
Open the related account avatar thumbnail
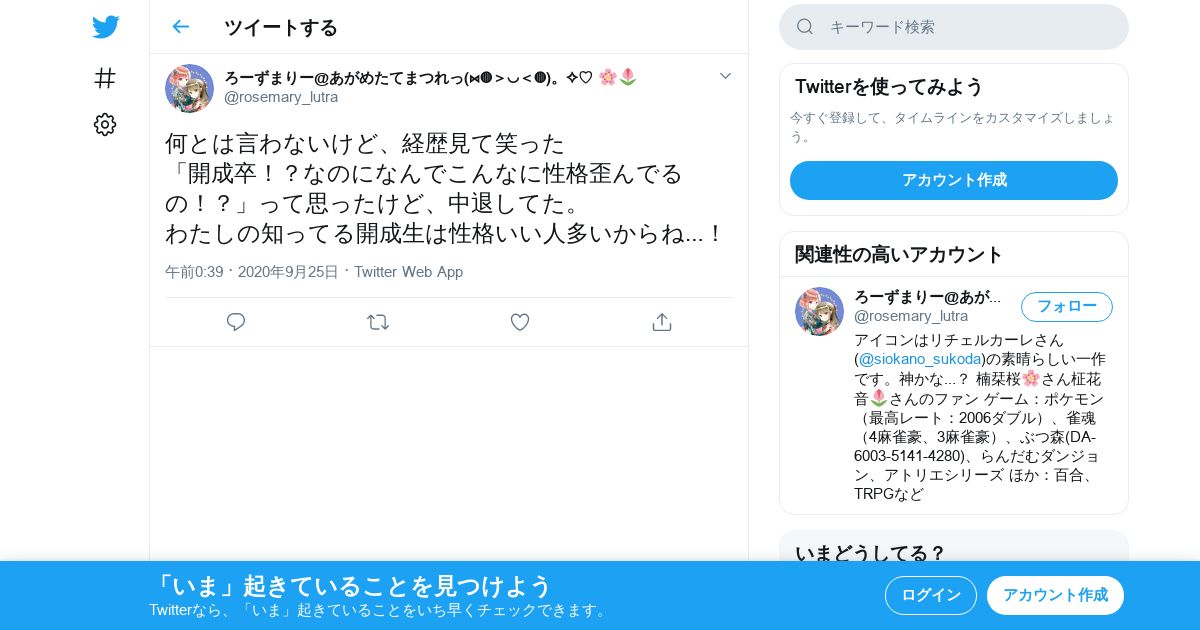819,311
